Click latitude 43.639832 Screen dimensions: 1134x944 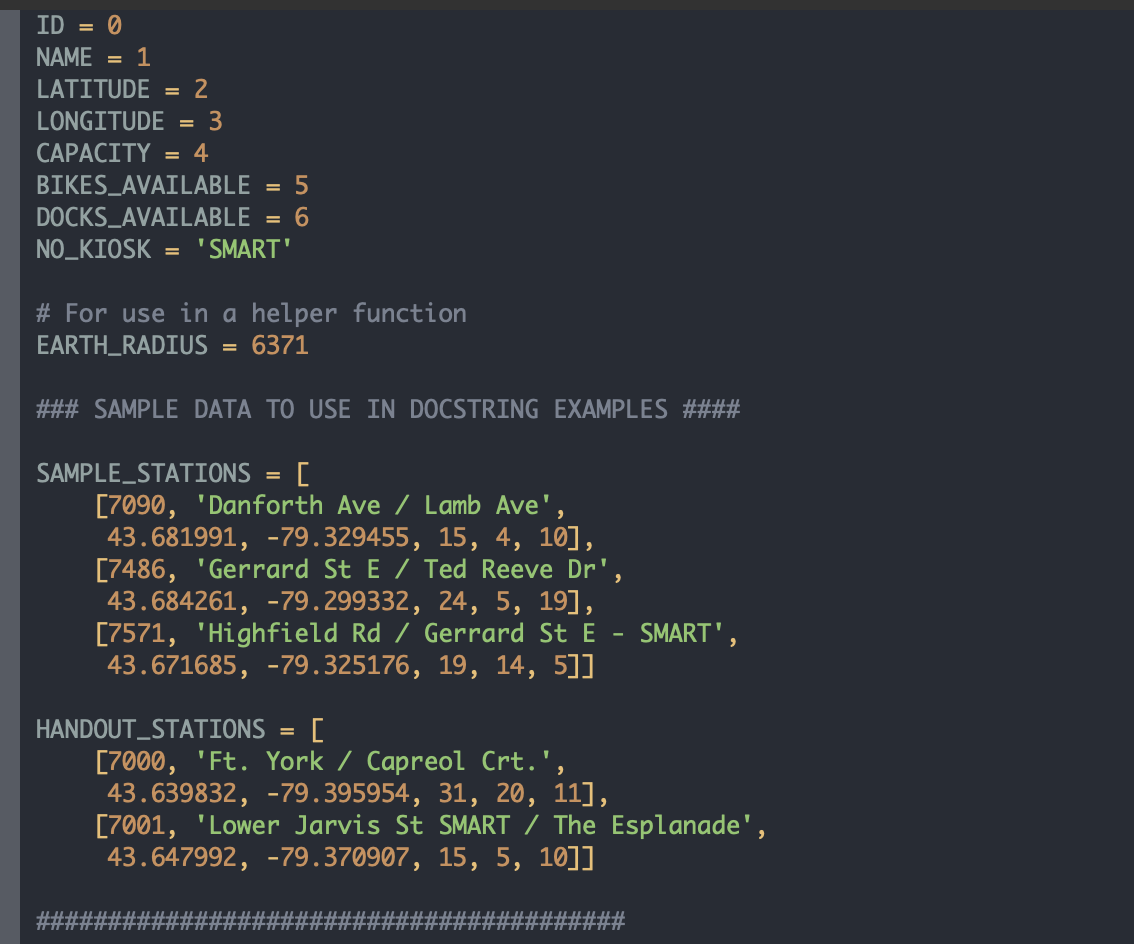(x=172, y=793)
